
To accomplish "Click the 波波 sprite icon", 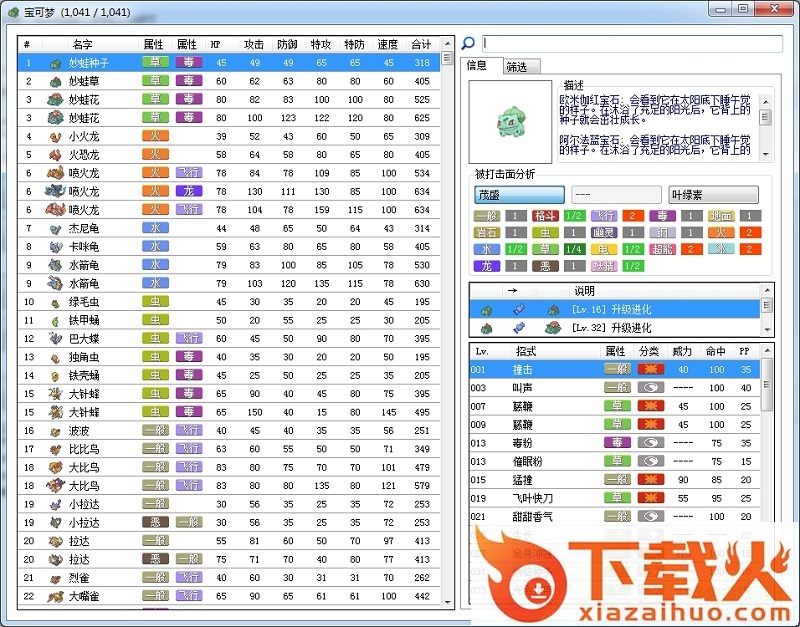I will tap(55, 431).
